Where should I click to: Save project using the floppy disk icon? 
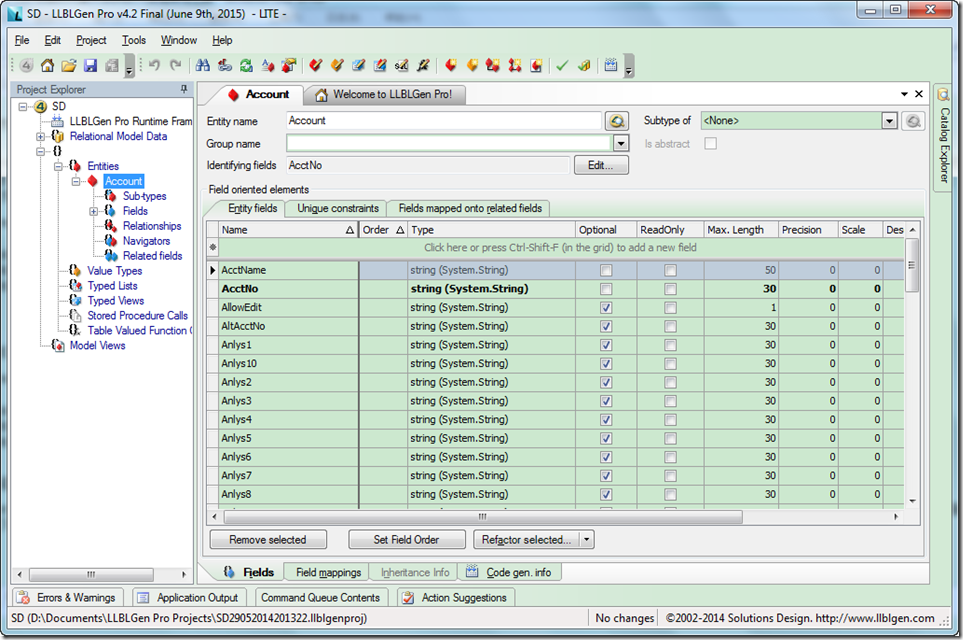(90, 65)
